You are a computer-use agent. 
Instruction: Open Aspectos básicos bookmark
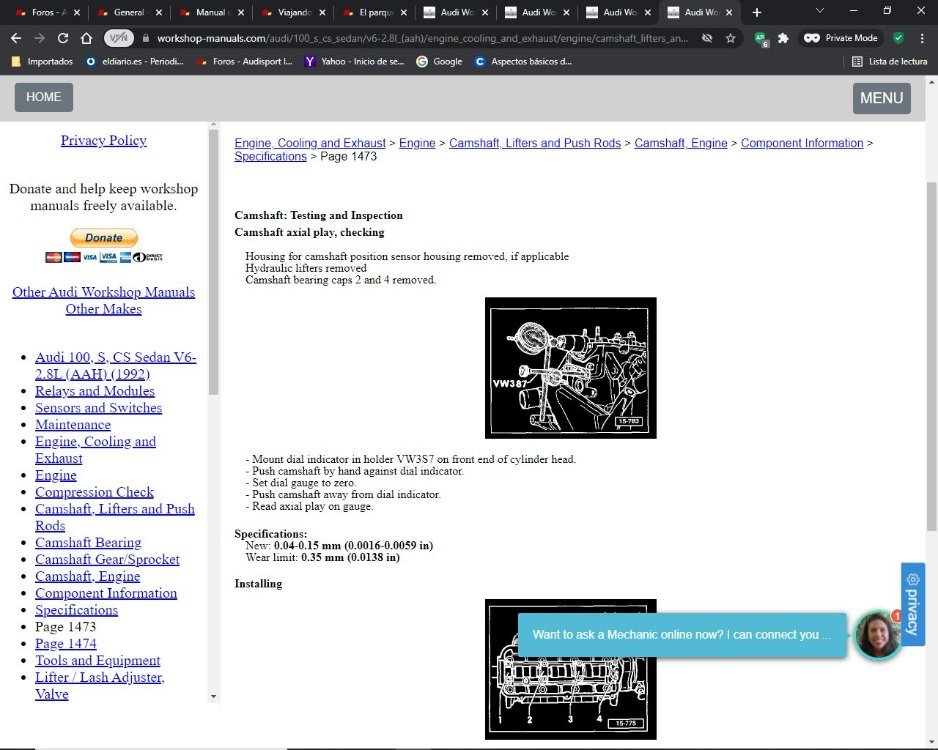tap(523, 61)
